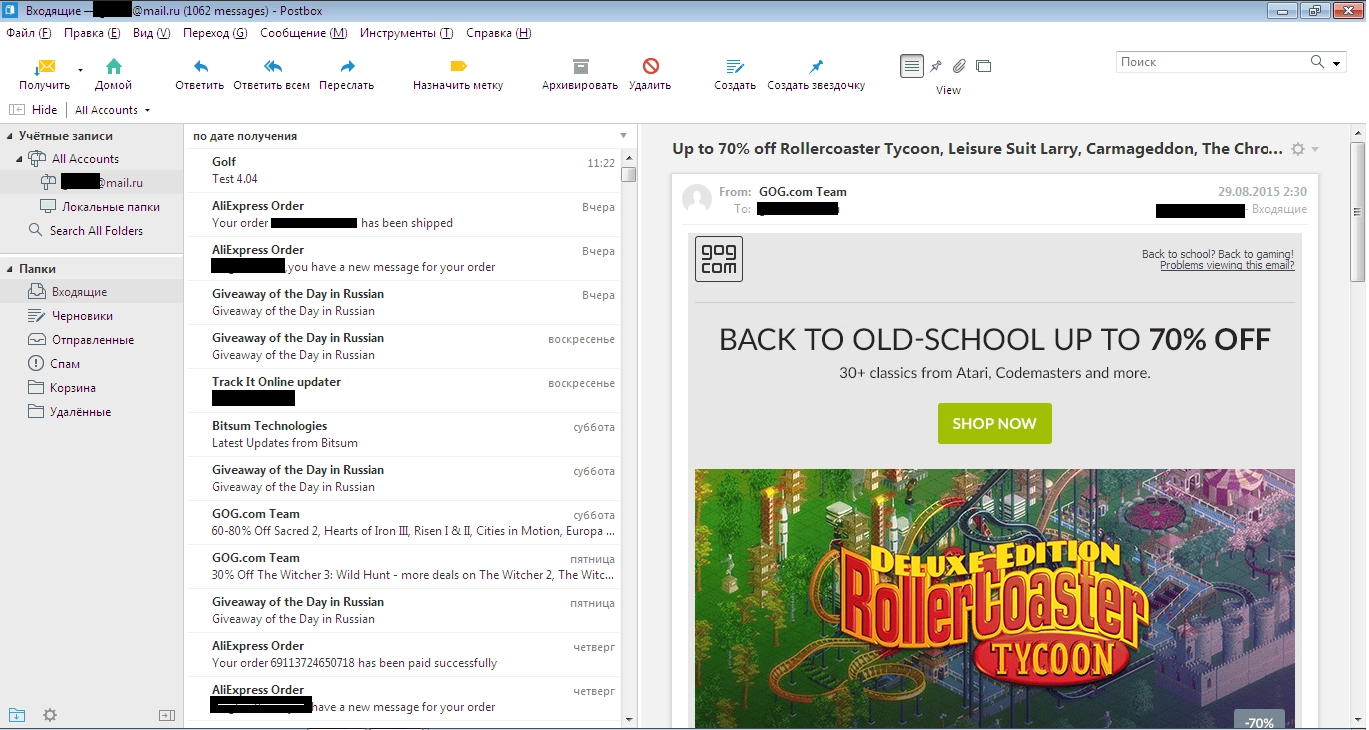This screenshot has height=730, width=1369.
Task: Click the Получить (Get mail) icon
Action: (45, 67)
